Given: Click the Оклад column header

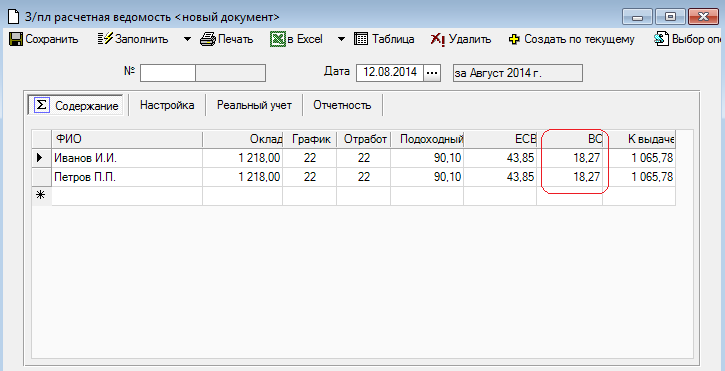Looking at the screenshot, I should (242, 139).
